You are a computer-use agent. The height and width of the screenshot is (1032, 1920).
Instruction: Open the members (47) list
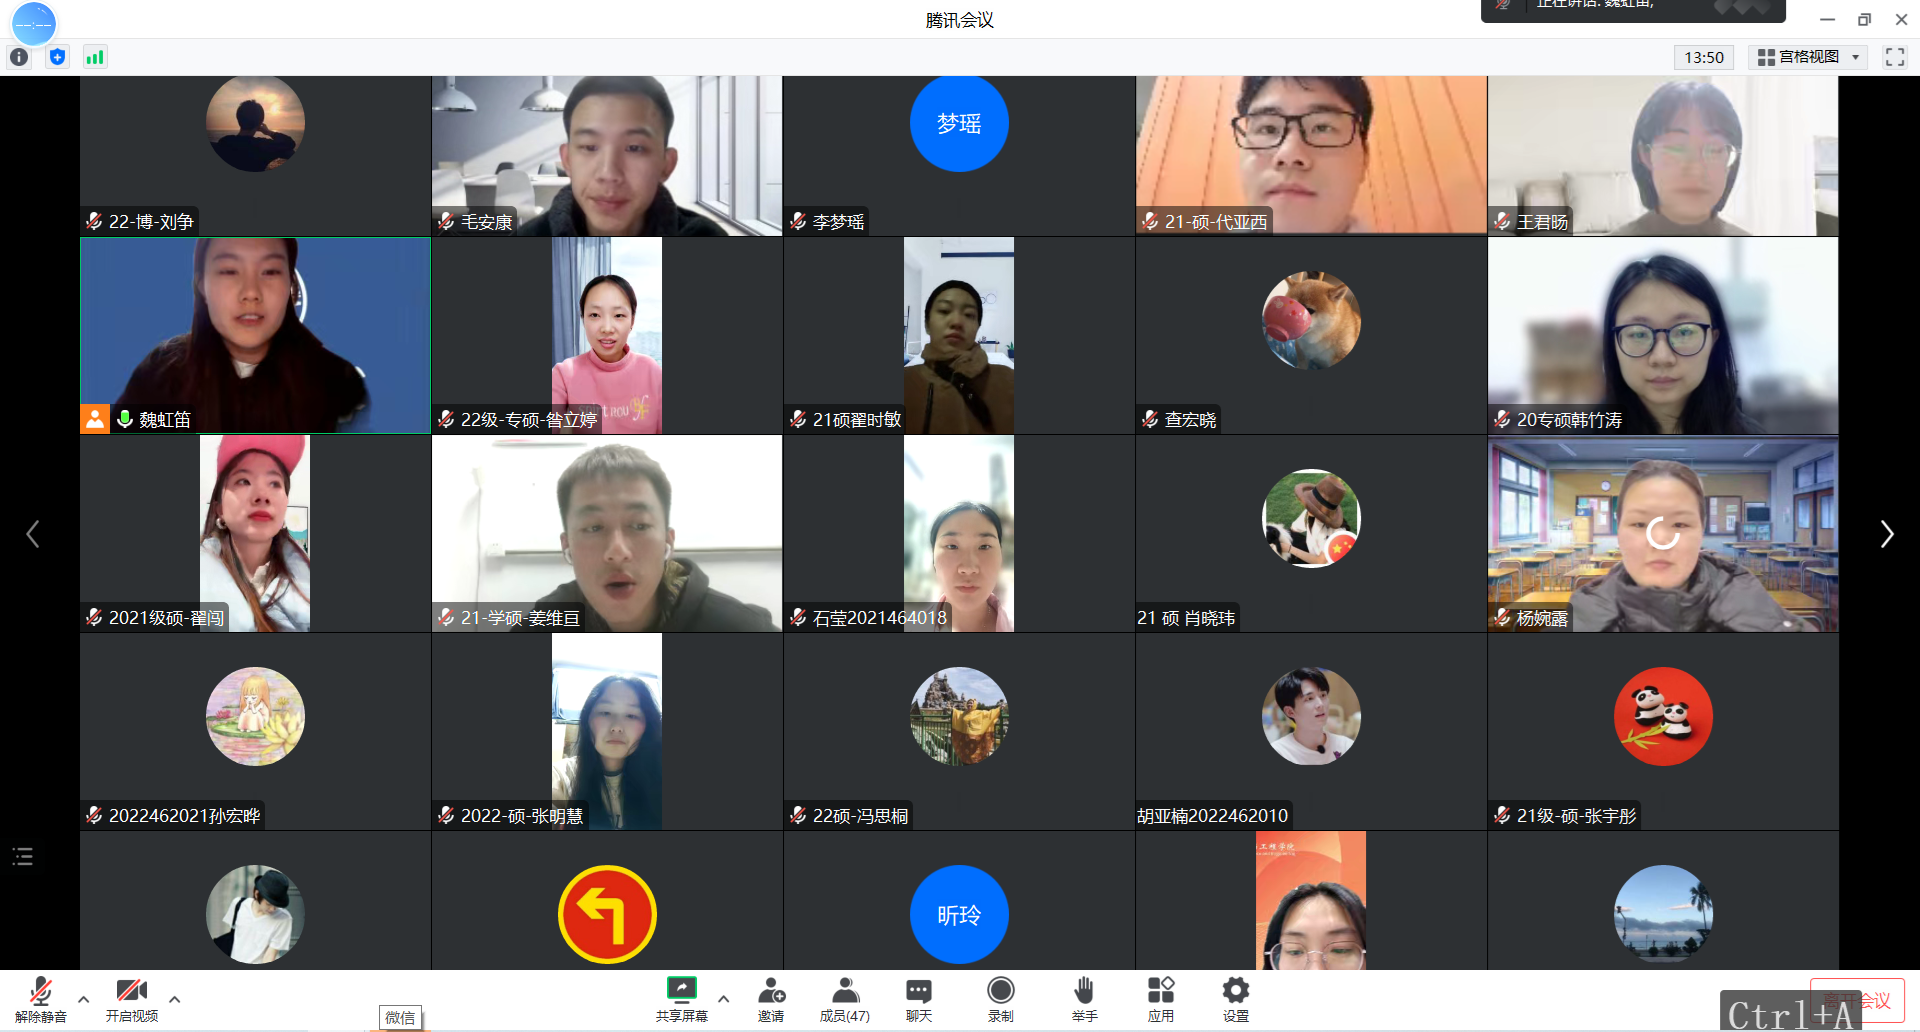tap(845, 999)
